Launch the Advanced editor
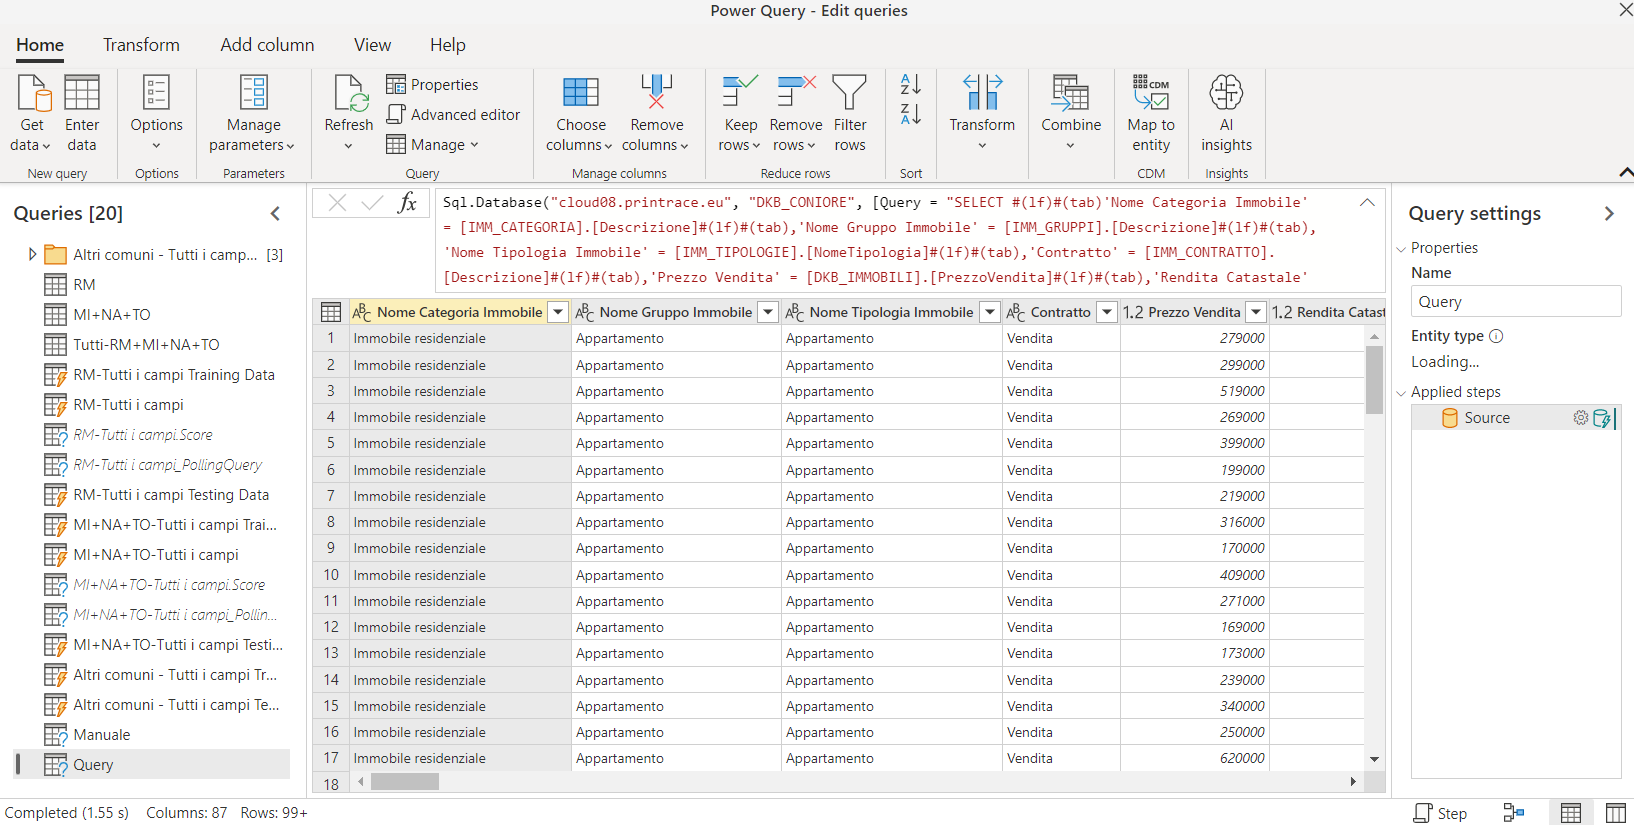 pyautogui.click(x=453, y=115)
